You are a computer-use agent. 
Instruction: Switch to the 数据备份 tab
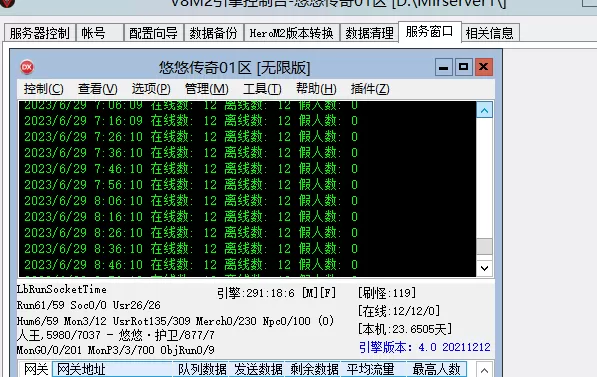(x=214, y=33)
